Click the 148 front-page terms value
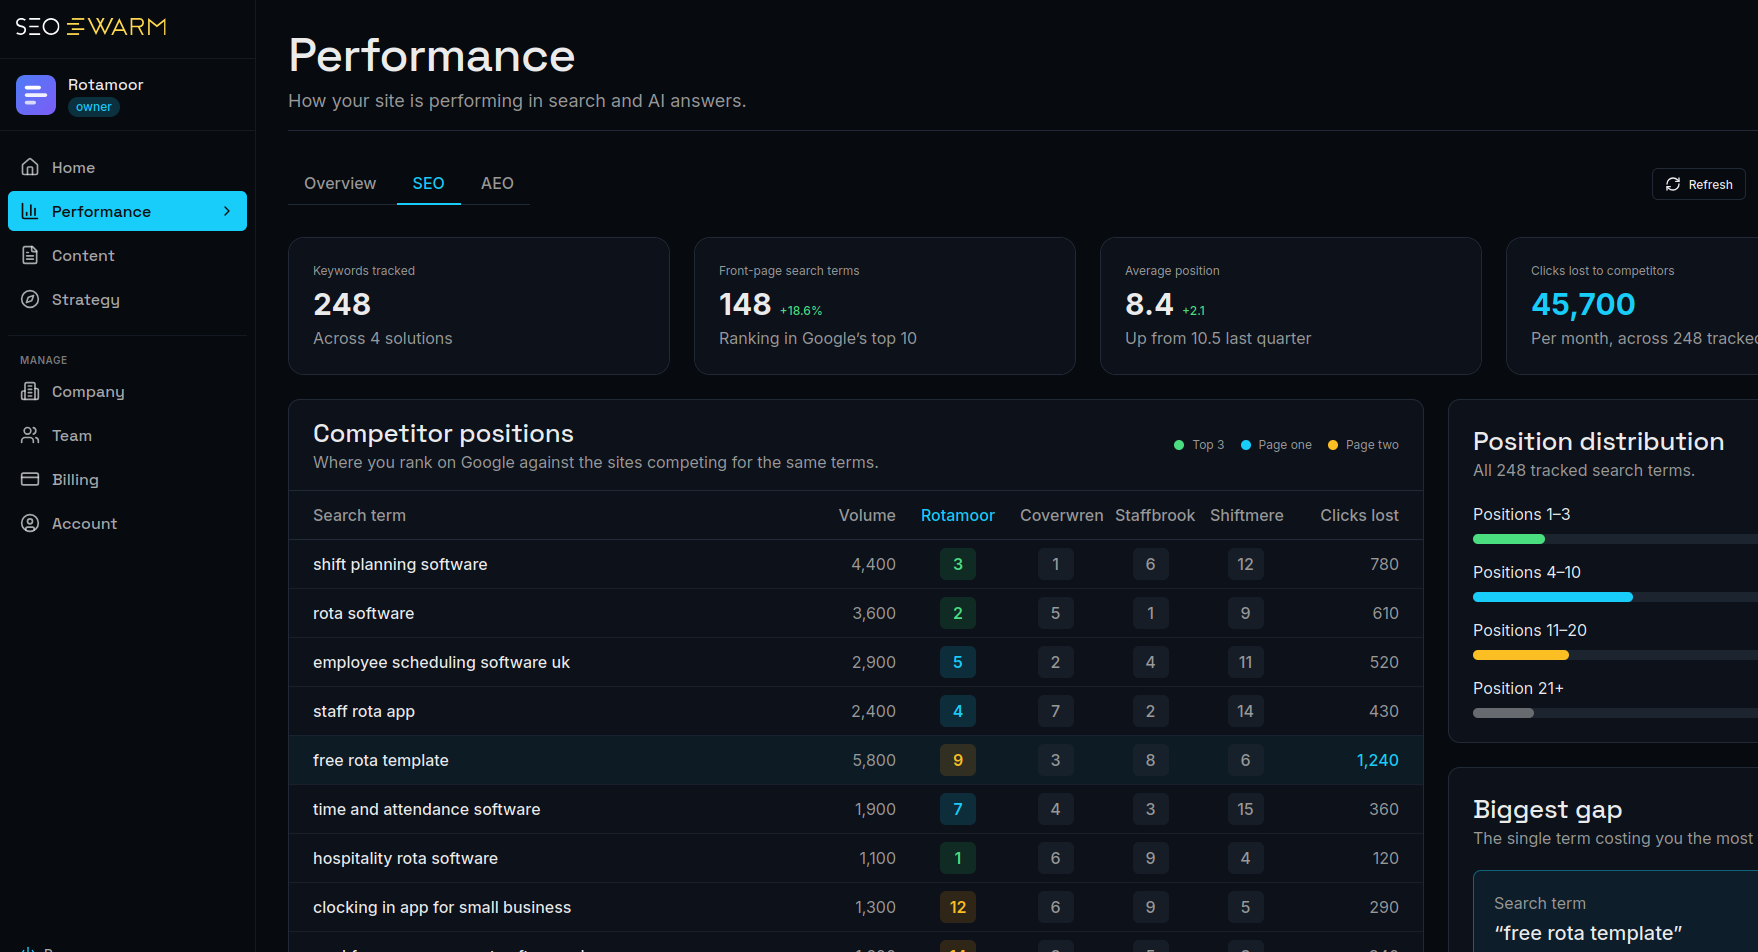The height and width of the screenshot is (952, 1758). pos(745,304)
